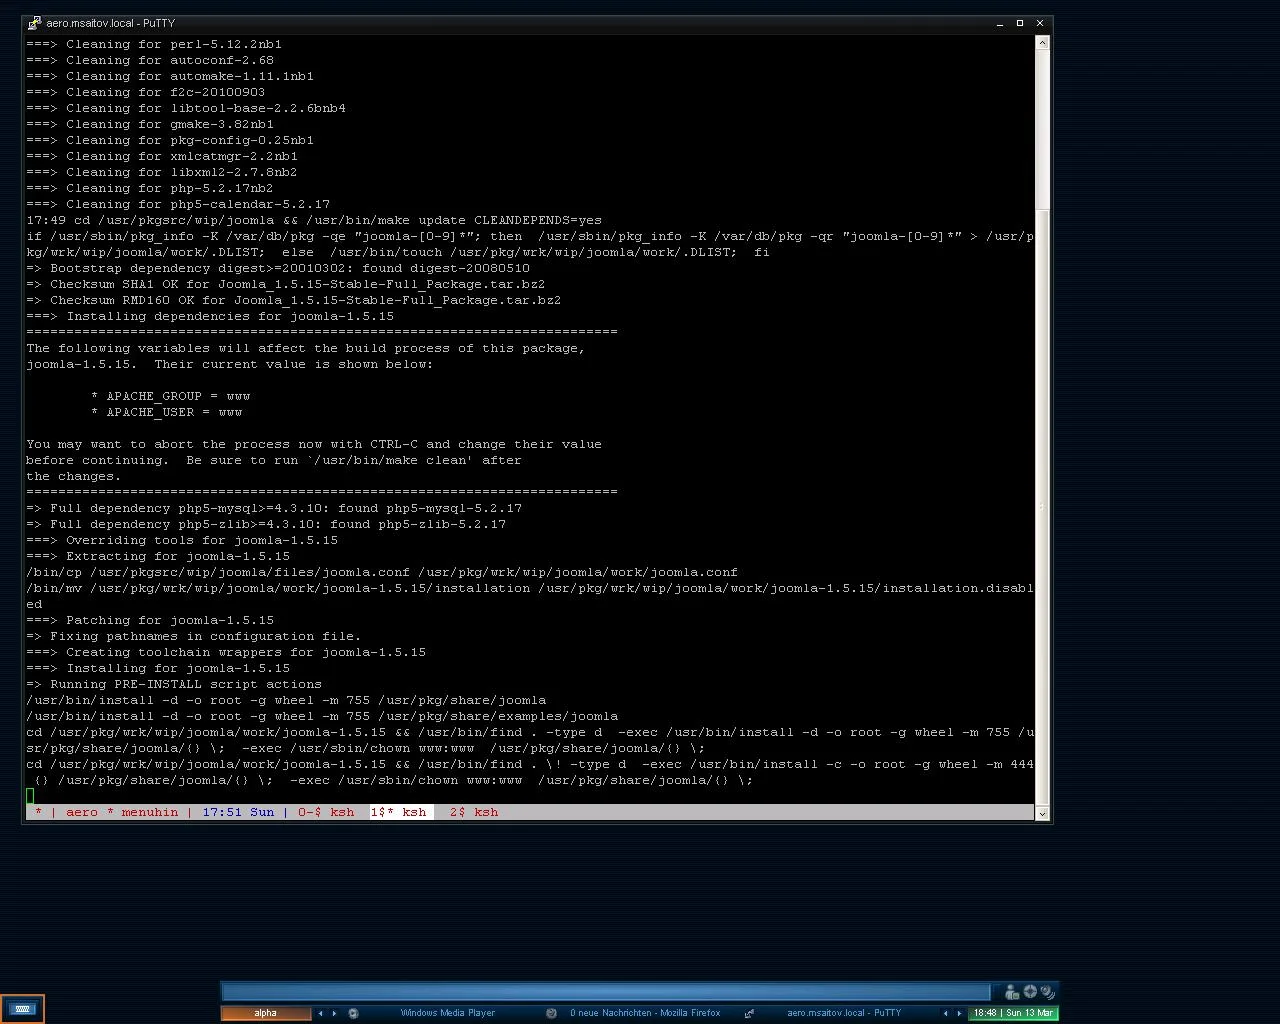The height and width of the screenshot is (1024, 1280).
Task: Click the PuTTY icon in the taskbar
Action: (x=749, y=1013)
